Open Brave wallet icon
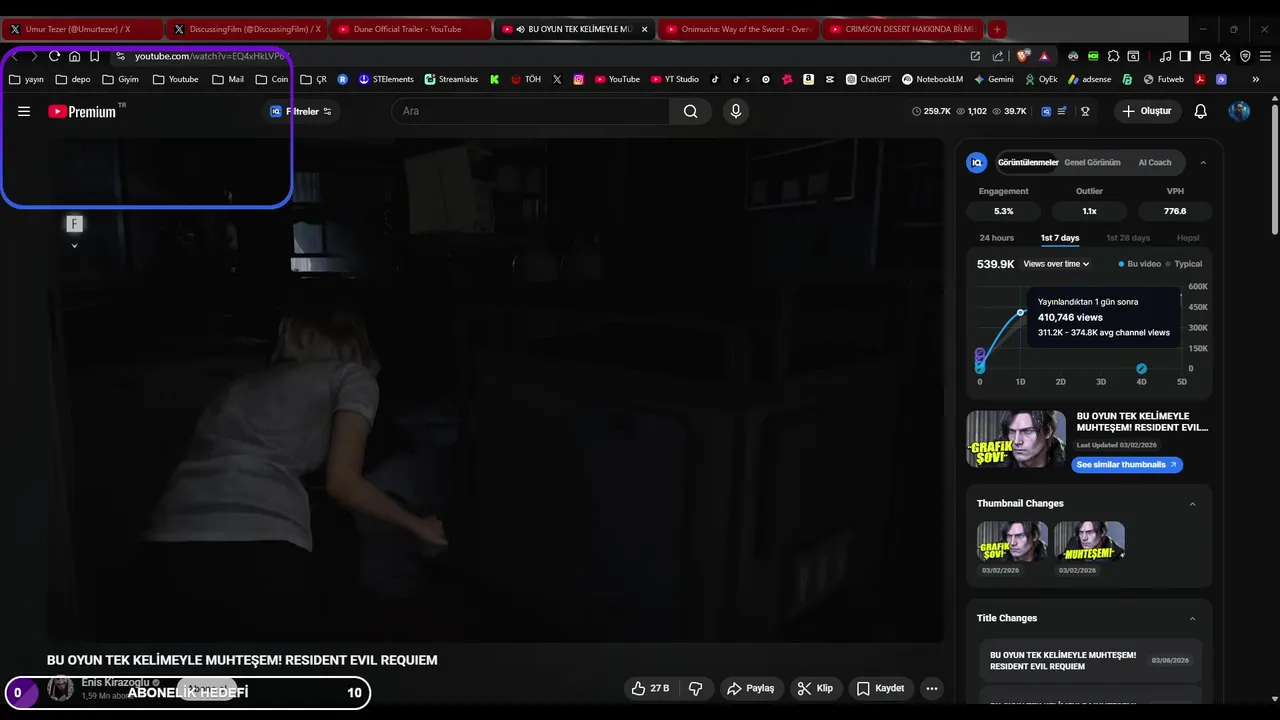The width and height of the screenshot is (1280, 720). click(1205, 56)
